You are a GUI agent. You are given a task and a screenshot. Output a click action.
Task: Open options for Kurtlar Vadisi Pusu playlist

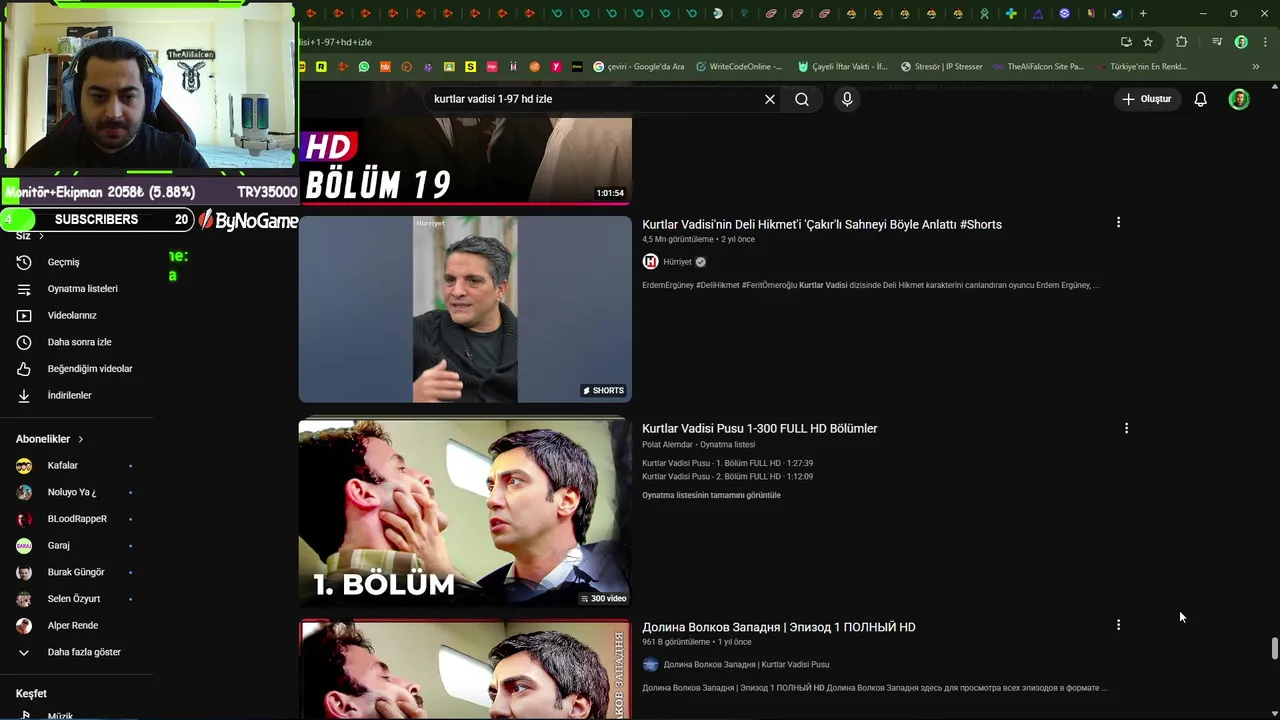1126,428
